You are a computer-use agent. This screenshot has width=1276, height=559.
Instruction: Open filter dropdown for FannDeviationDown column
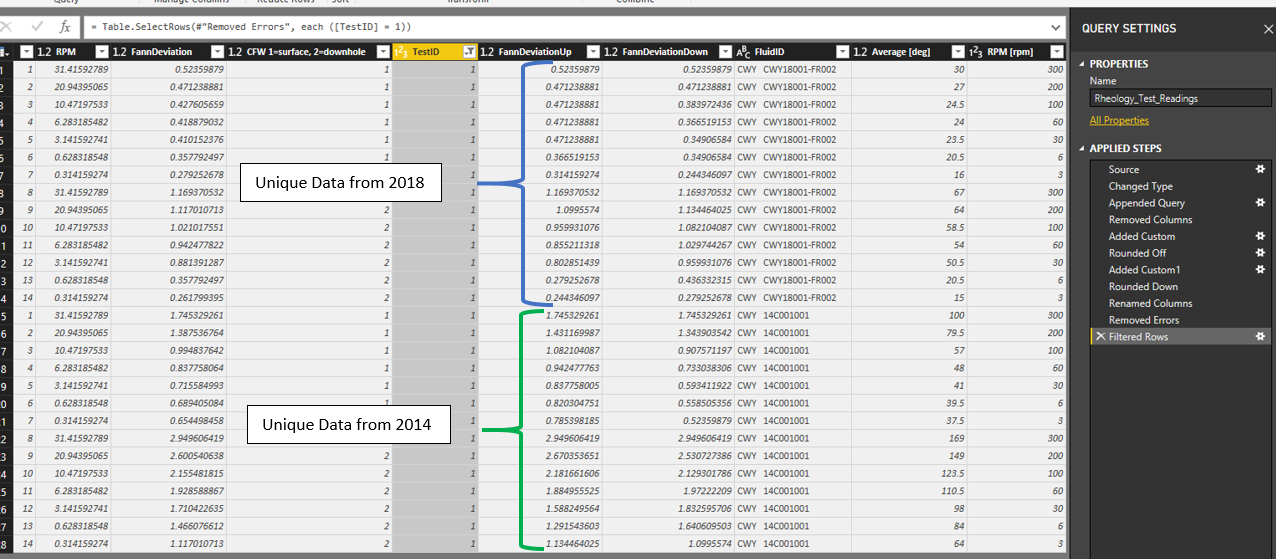click(x=724, y=51)
